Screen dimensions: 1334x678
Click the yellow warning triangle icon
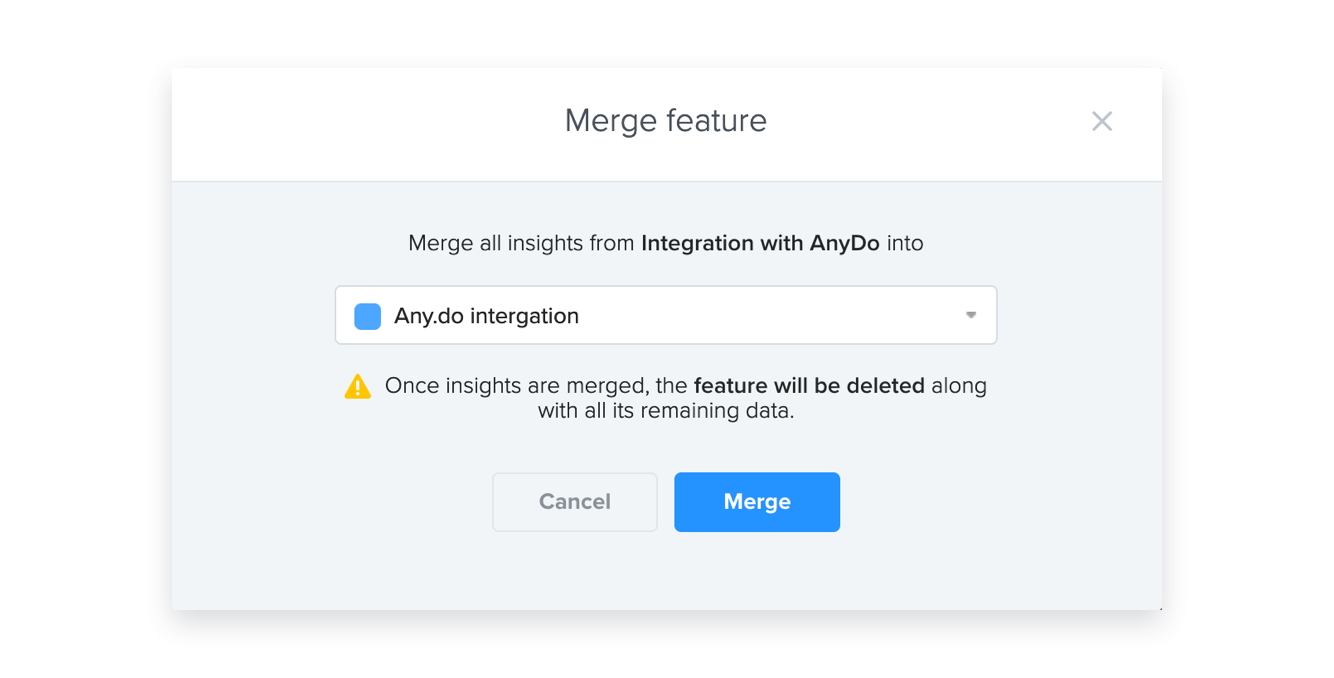pyautogui.click(x=358, y=387)
